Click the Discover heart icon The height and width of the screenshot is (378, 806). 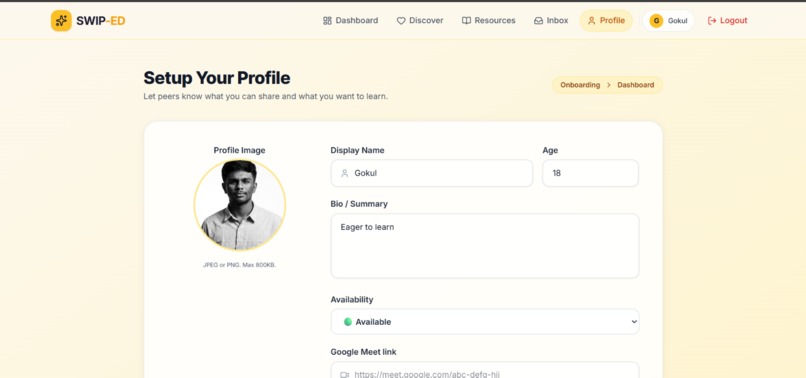coord(401,21)
